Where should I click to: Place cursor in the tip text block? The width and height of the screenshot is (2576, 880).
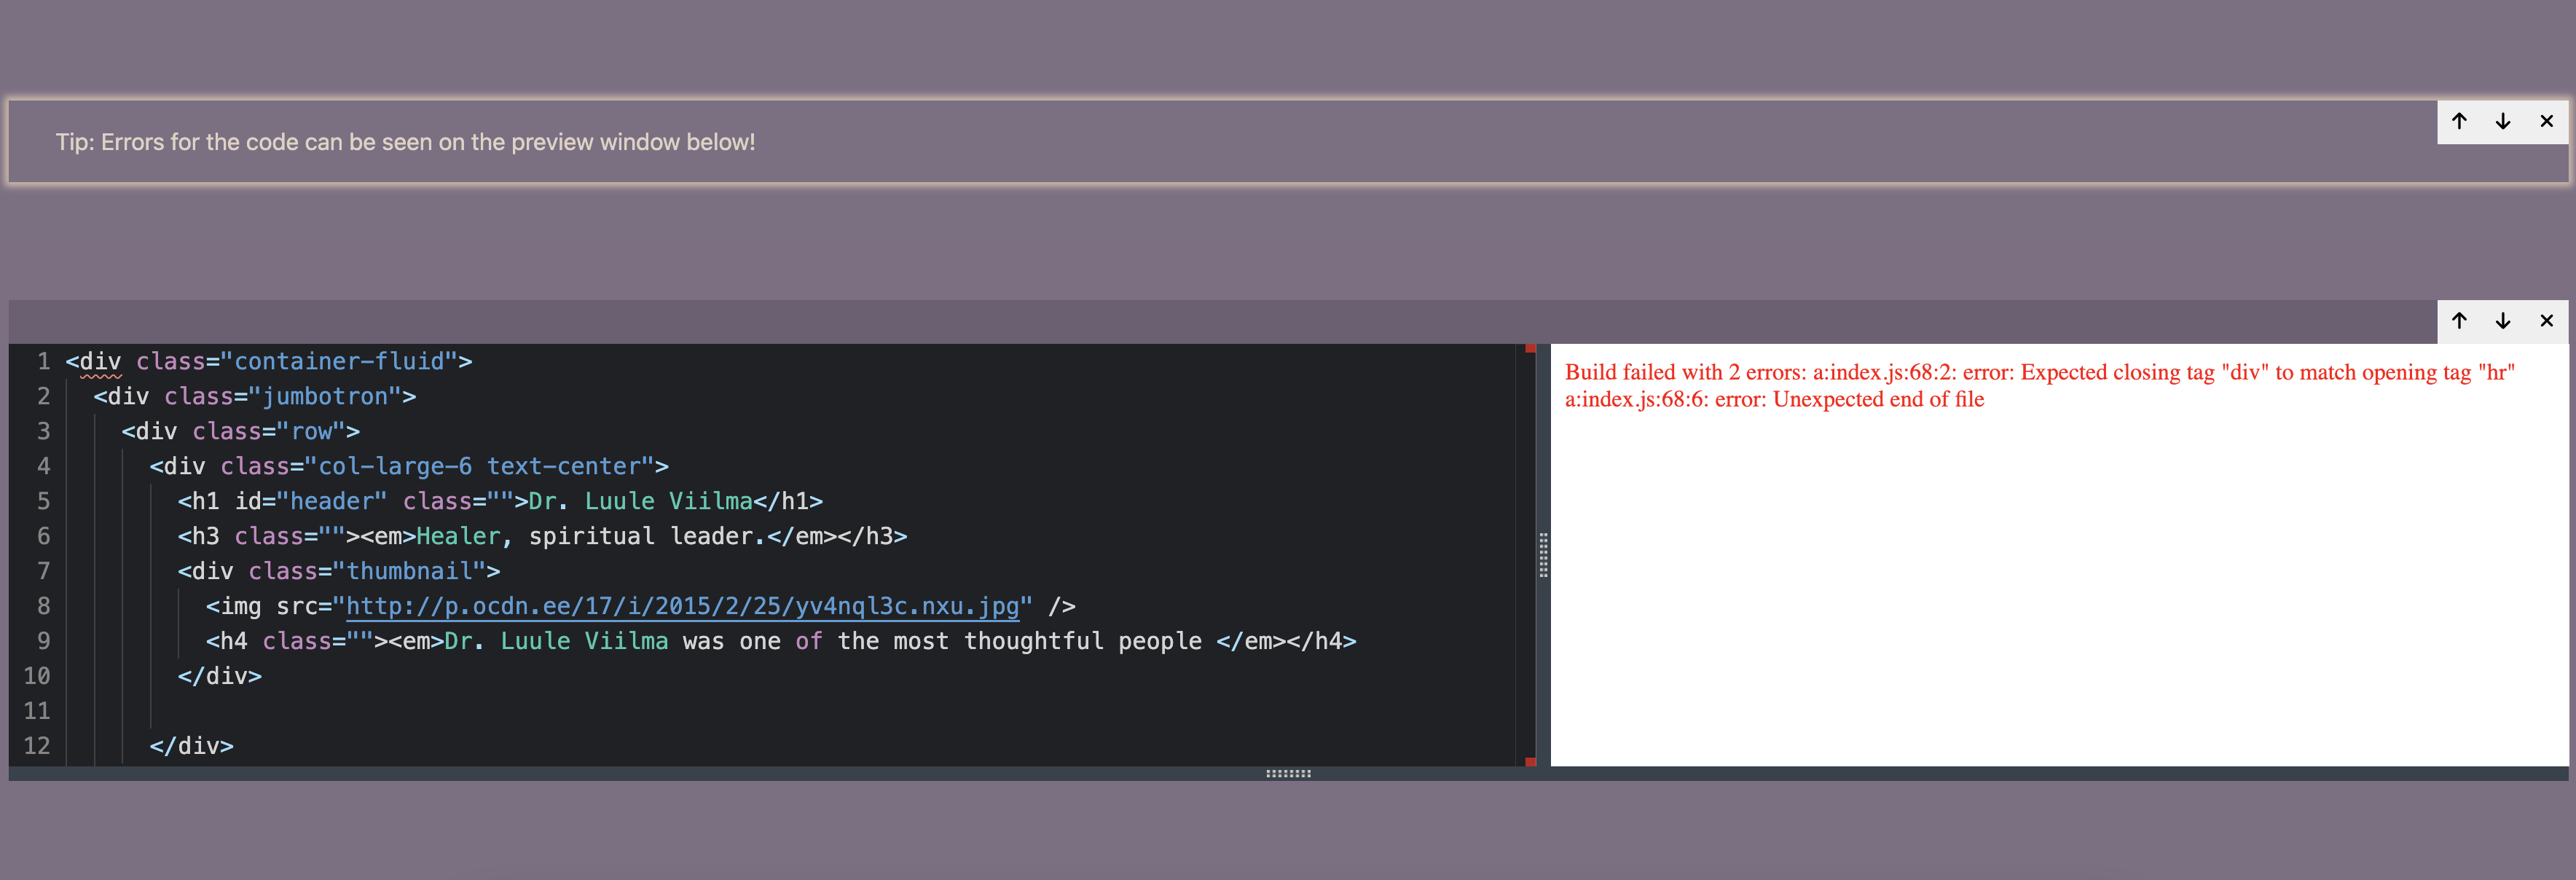(405, 142)
